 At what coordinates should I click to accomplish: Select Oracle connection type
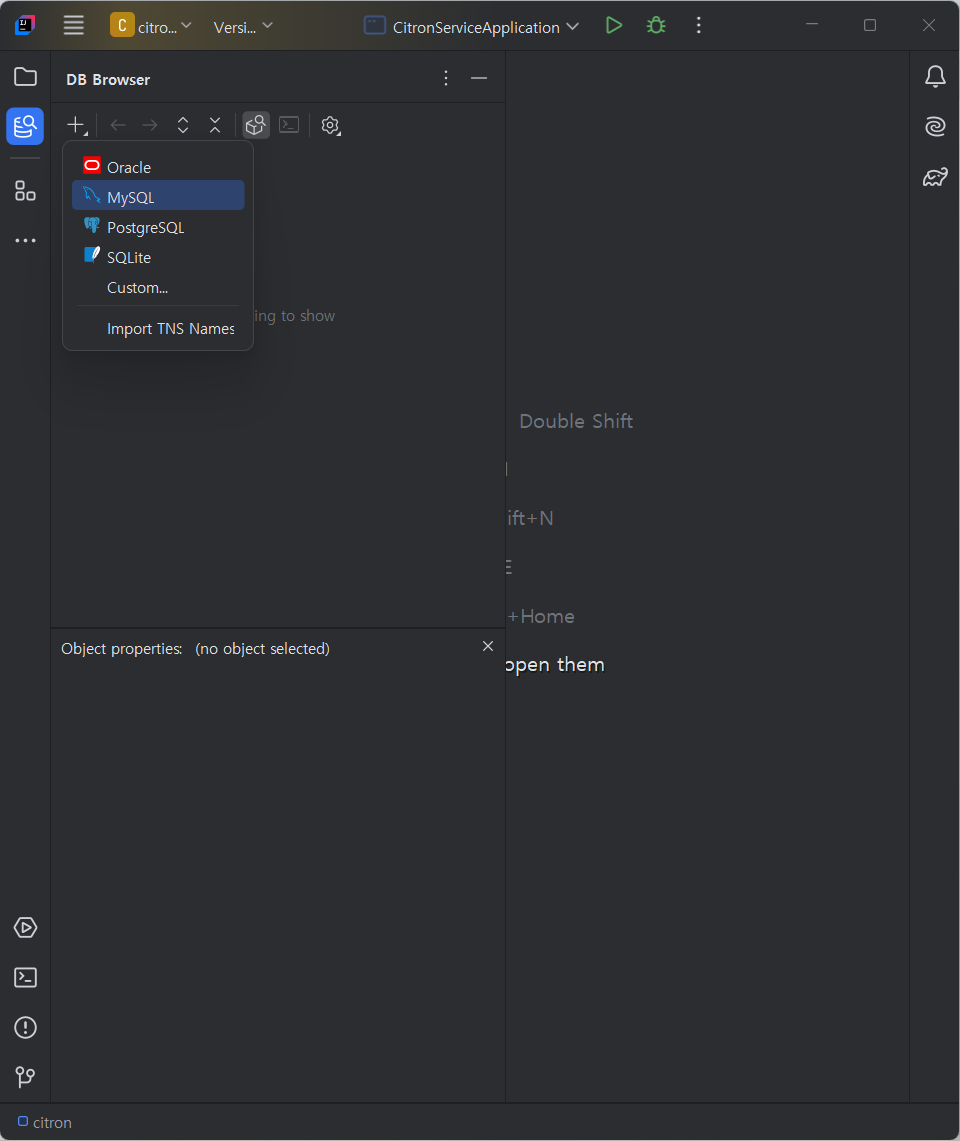(158, 167)
